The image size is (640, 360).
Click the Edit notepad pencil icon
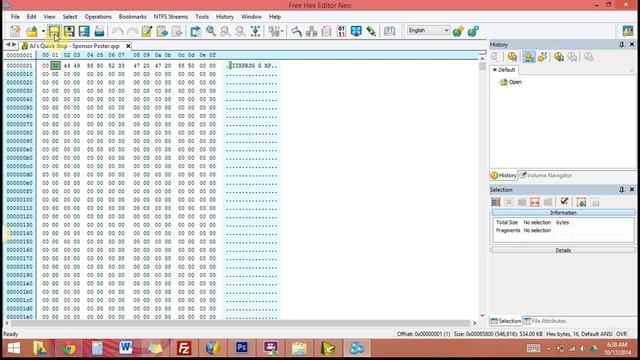147,31
